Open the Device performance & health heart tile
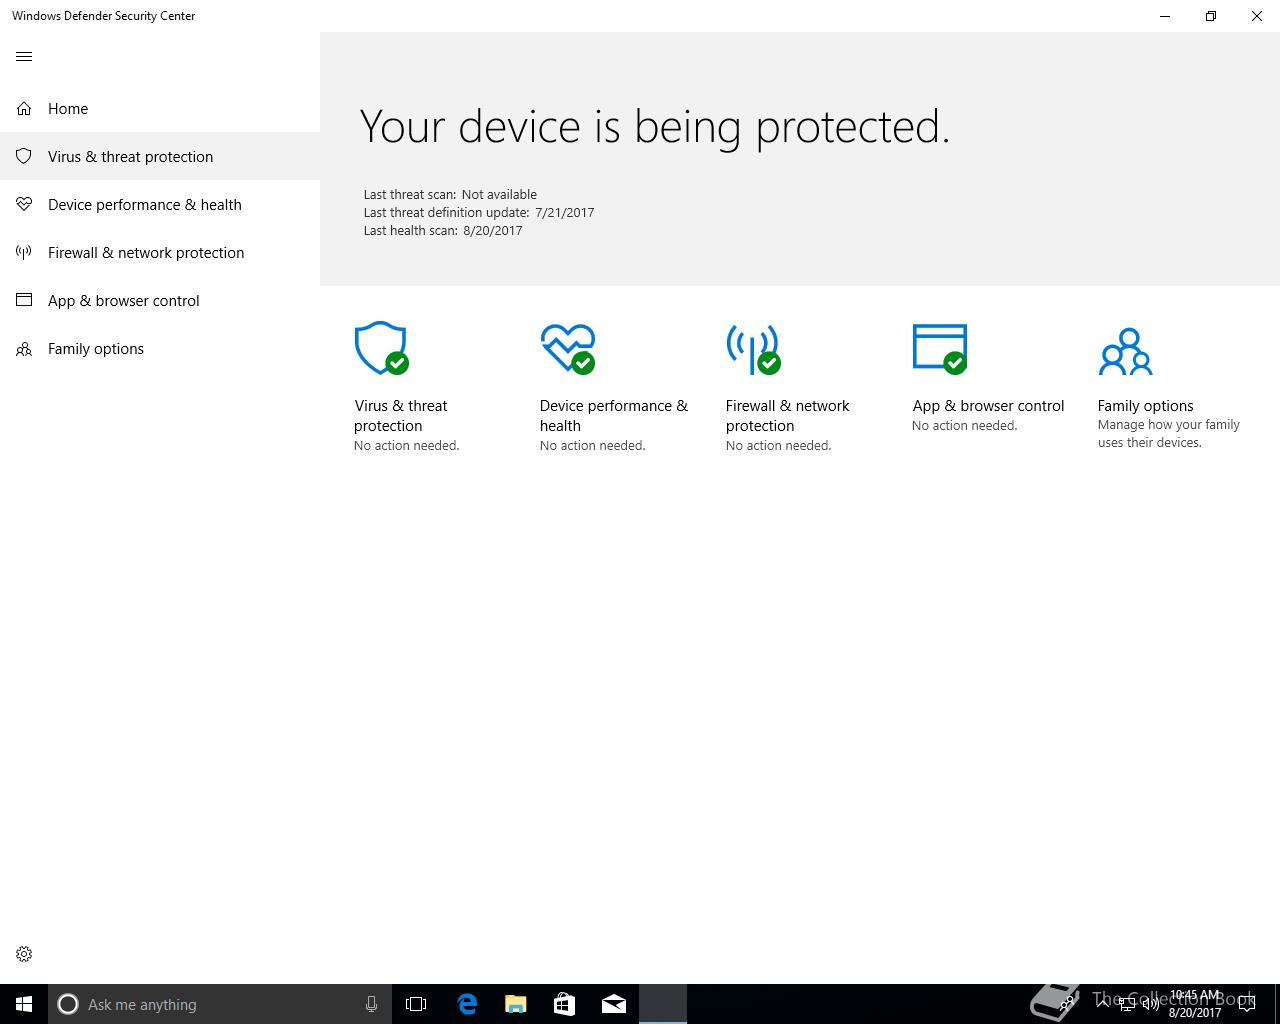The height and width of the screenshot is (1024, 1280). [x=567, y=348]
